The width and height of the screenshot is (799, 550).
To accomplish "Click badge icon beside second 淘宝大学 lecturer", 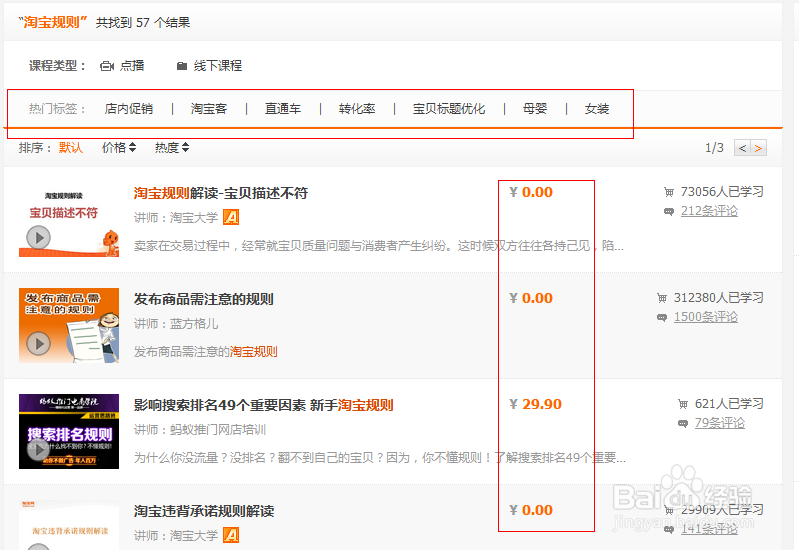I will (x=231, y=535).
